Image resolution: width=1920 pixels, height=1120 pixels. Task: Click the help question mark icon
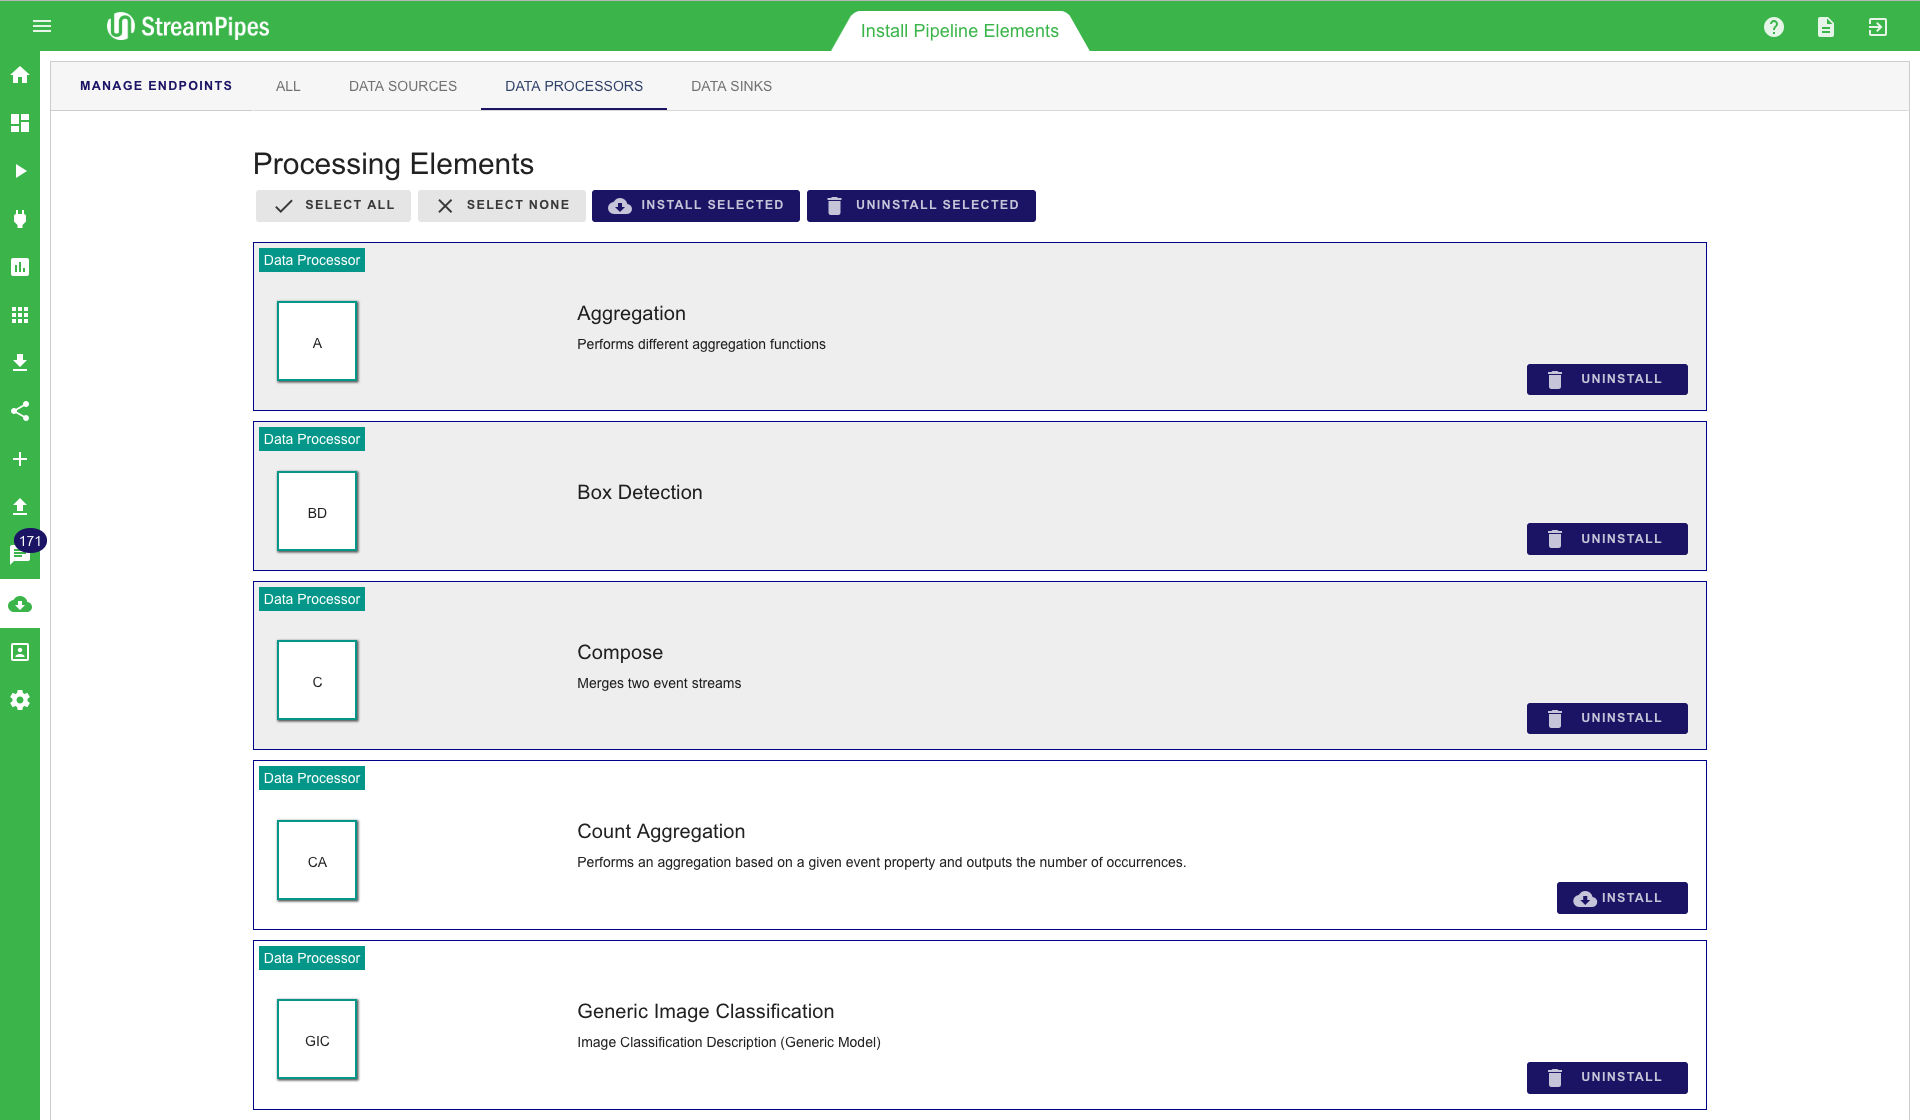[1774, 27]
